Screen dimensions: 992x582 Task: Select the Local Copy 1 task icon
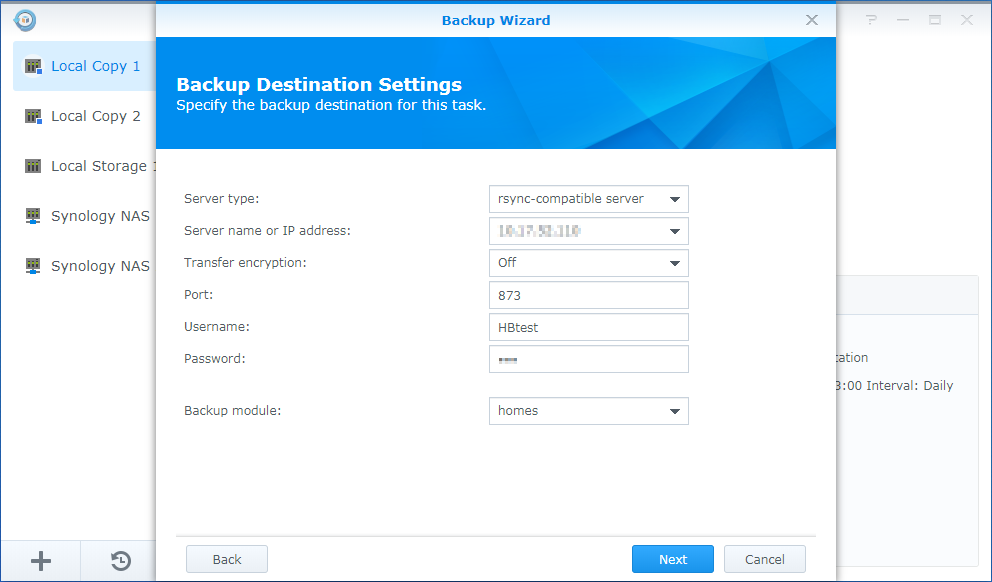click(x=32, y=65)
